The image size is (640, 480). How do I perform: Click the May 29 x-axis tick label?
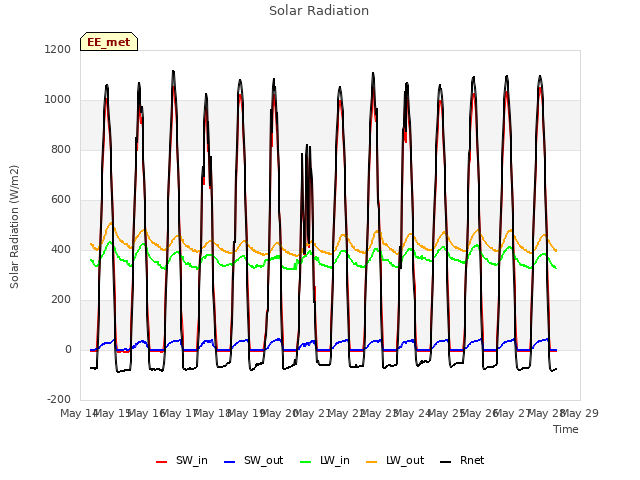click(580, 413)
